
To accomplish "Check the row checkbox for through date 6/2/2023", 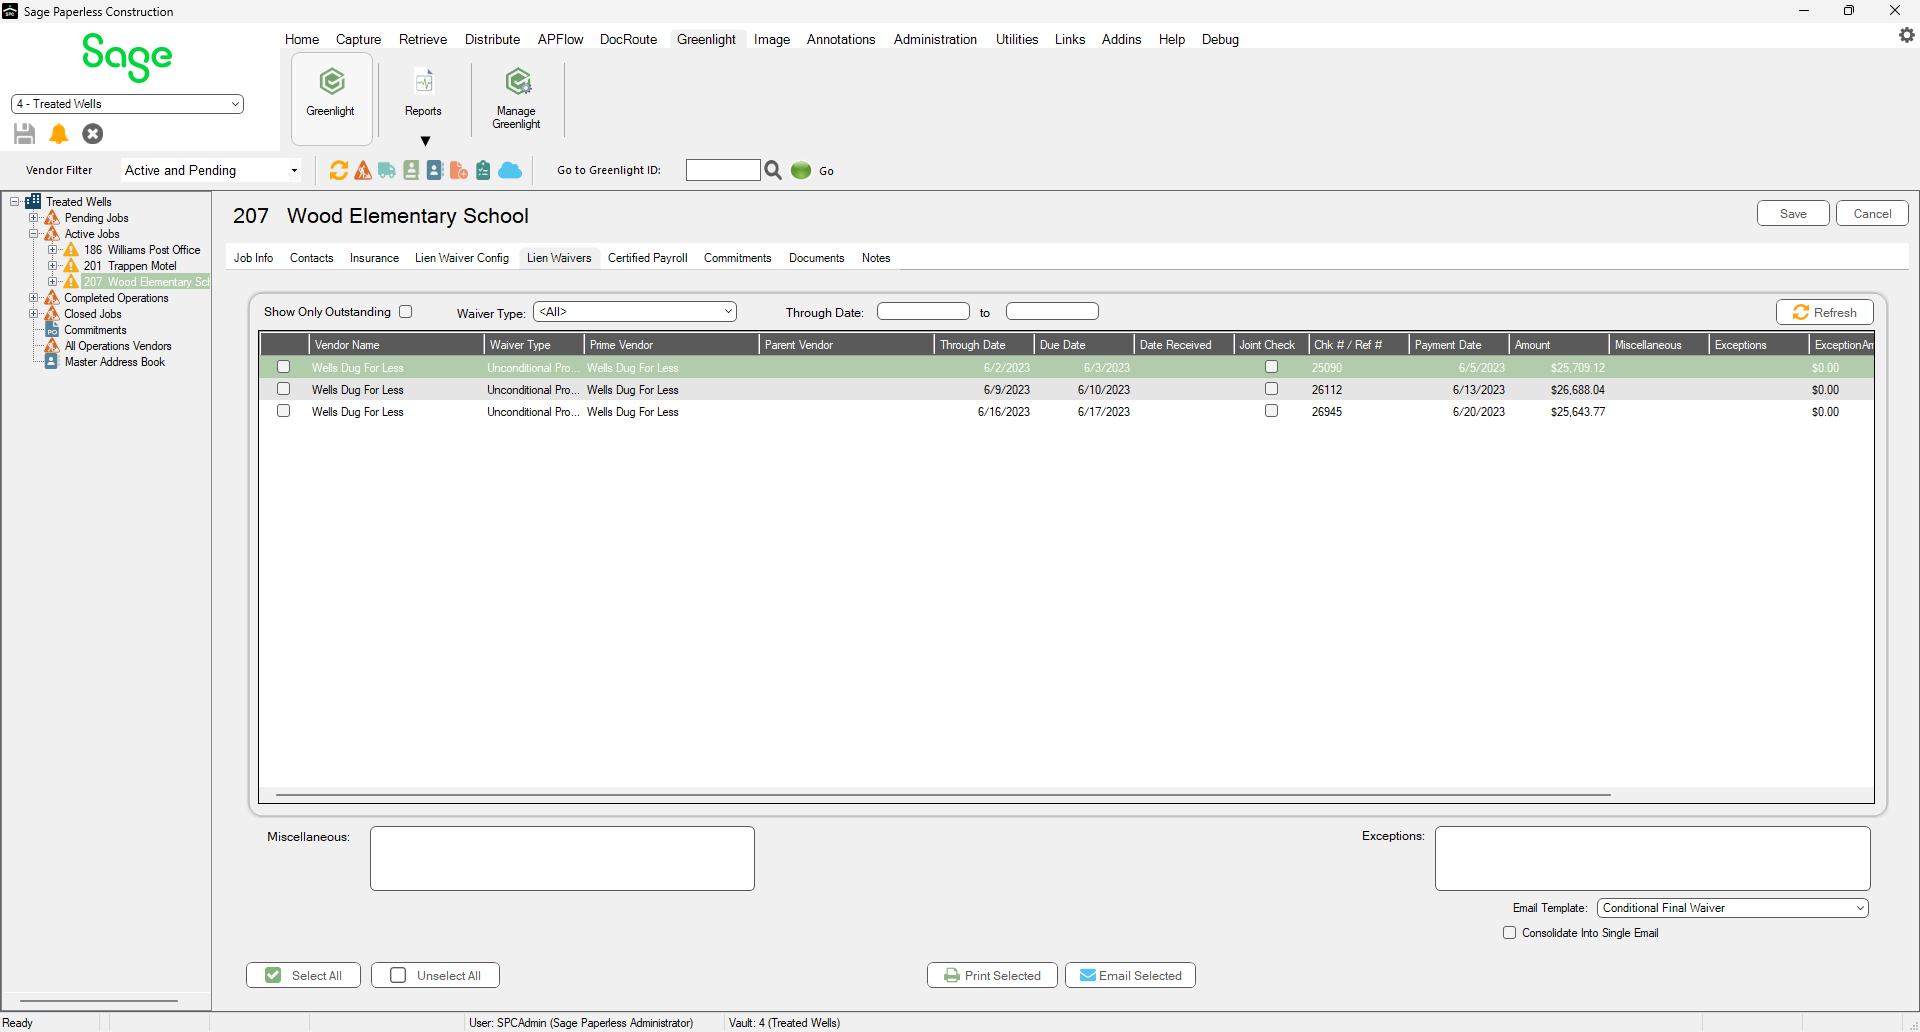I will pos(284,367).
